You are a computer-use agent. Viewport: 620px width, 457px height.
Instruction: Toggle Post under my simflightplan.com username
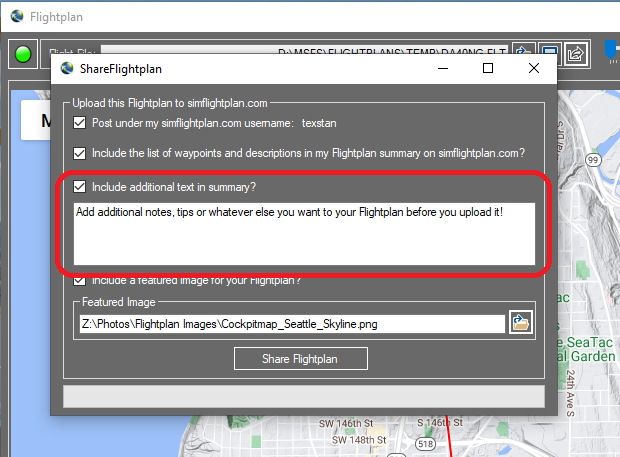(x=79, y=123)
